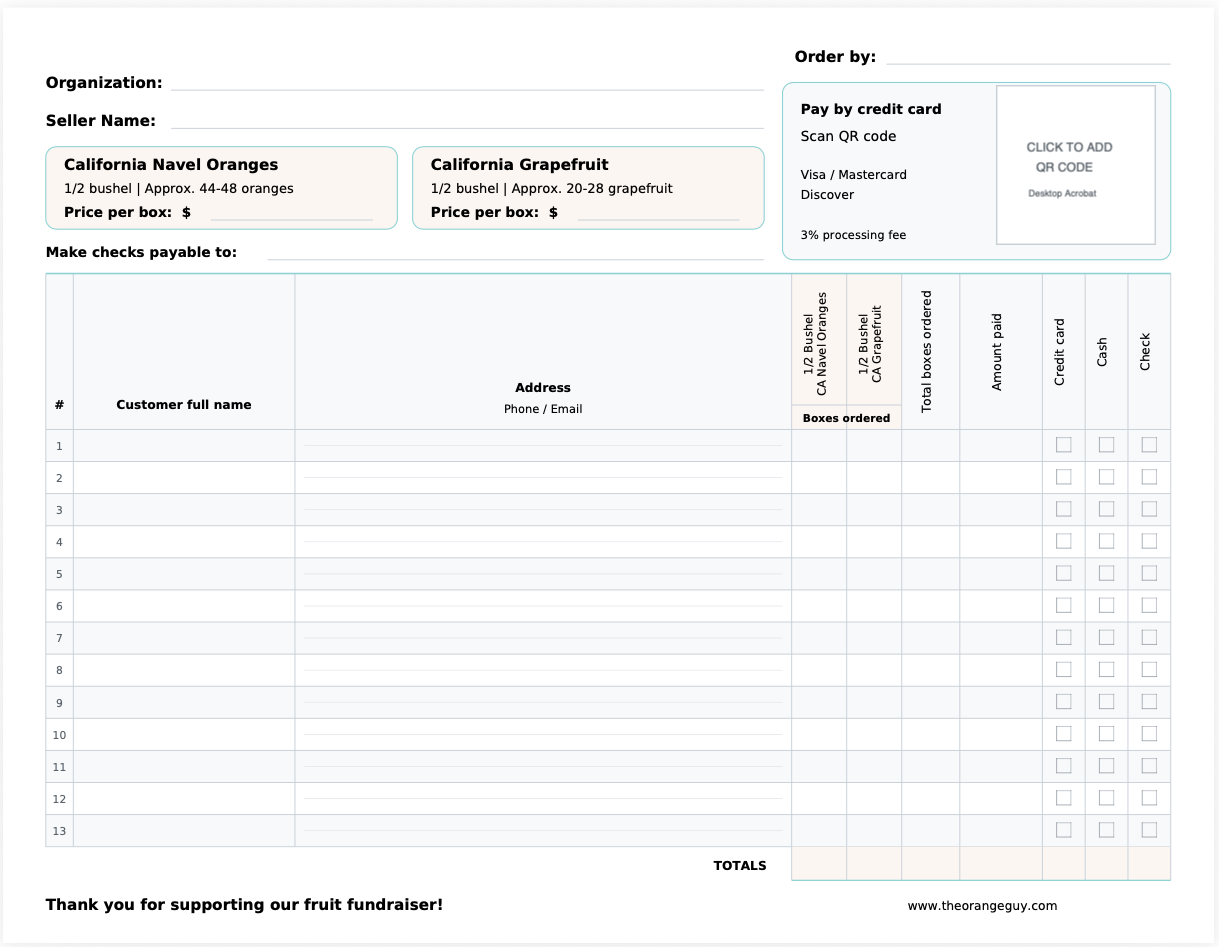
Task: Click the Total boxes ordered cell in TOTALS row
Action: coord(930,864)
